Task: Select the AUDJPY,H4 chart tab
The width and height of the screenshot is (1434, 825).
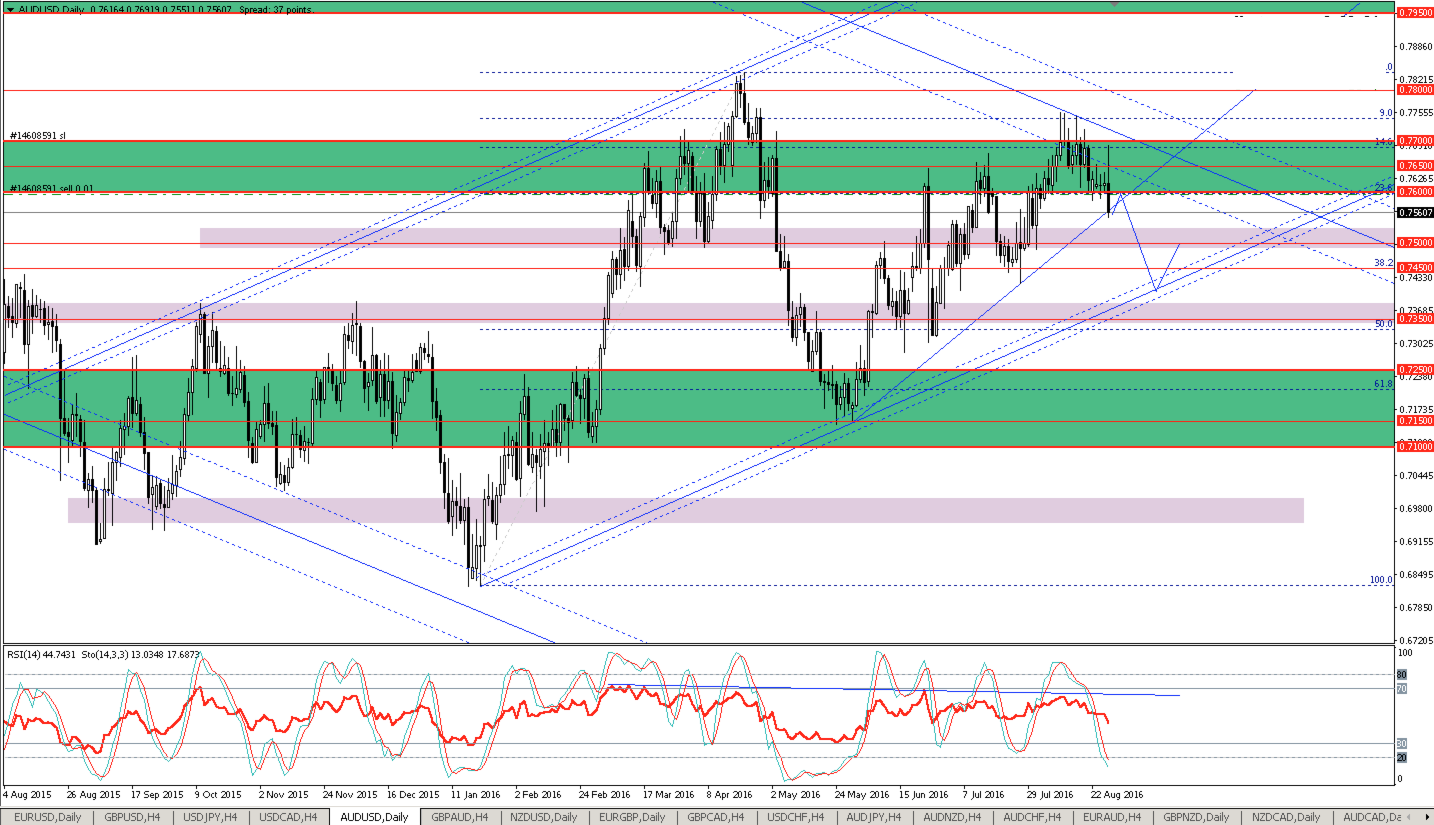Action: 876,817
